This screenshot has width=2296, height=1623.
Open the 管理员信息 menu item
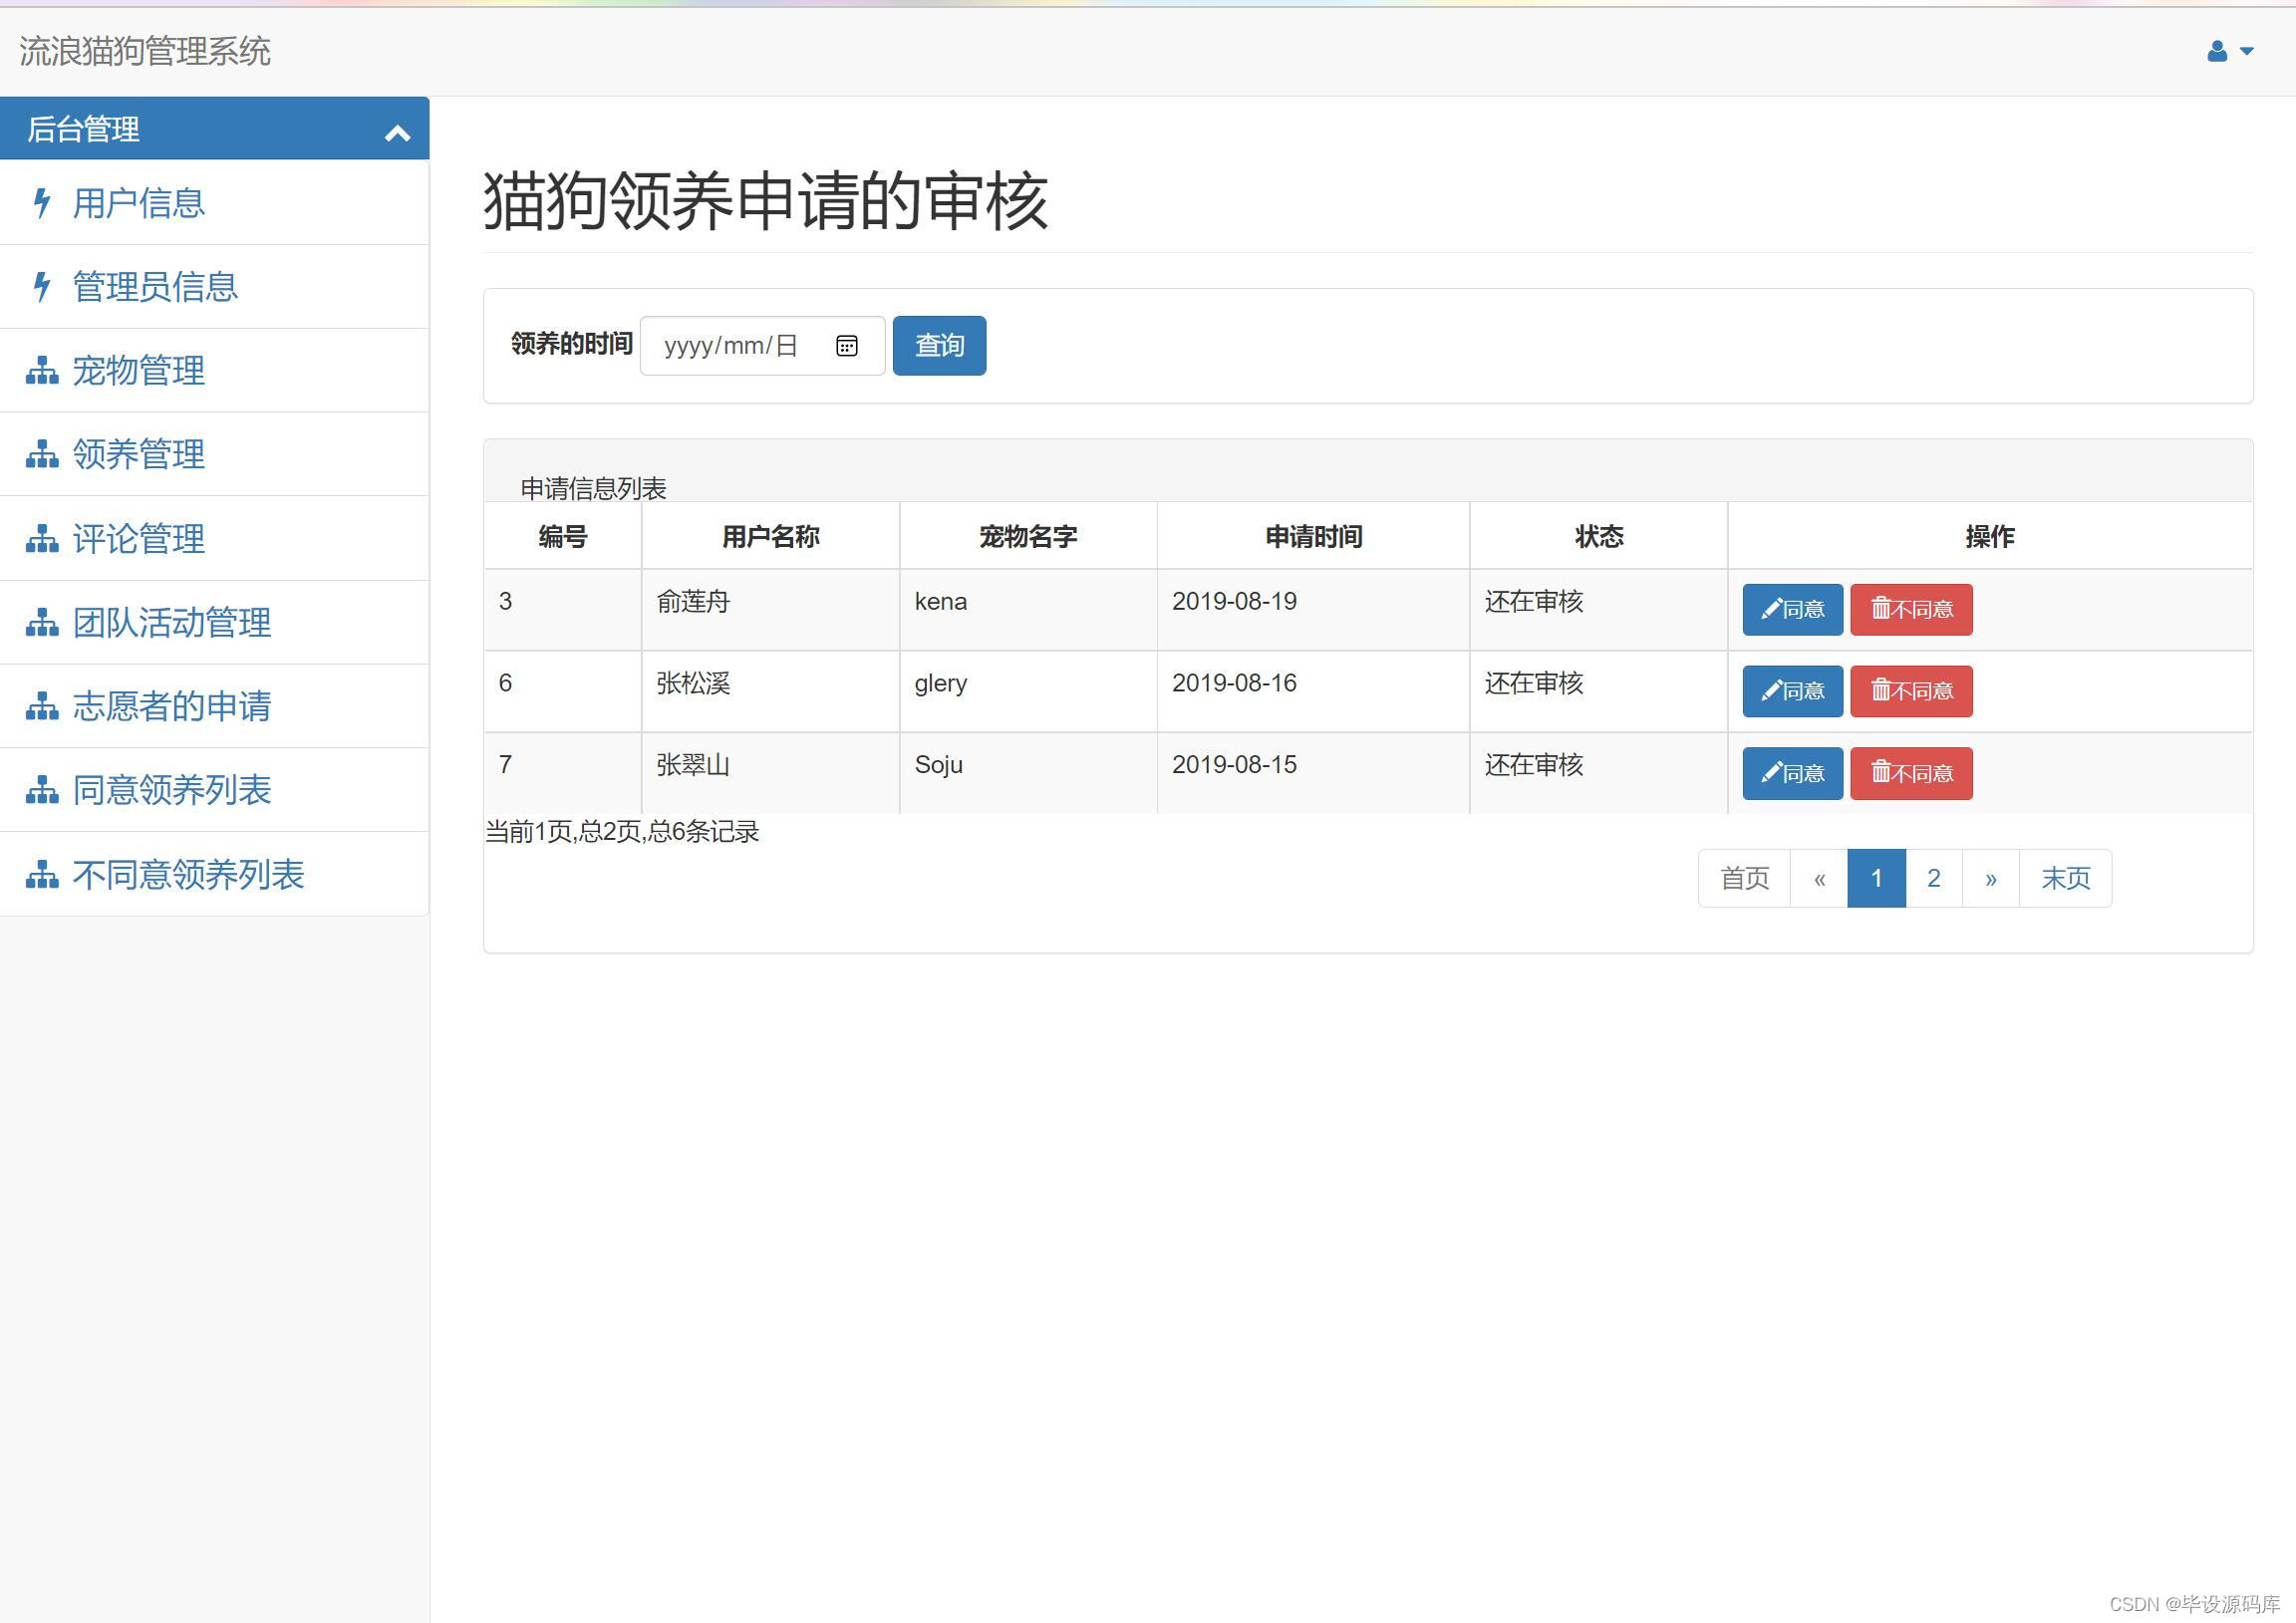click(214, 287)
